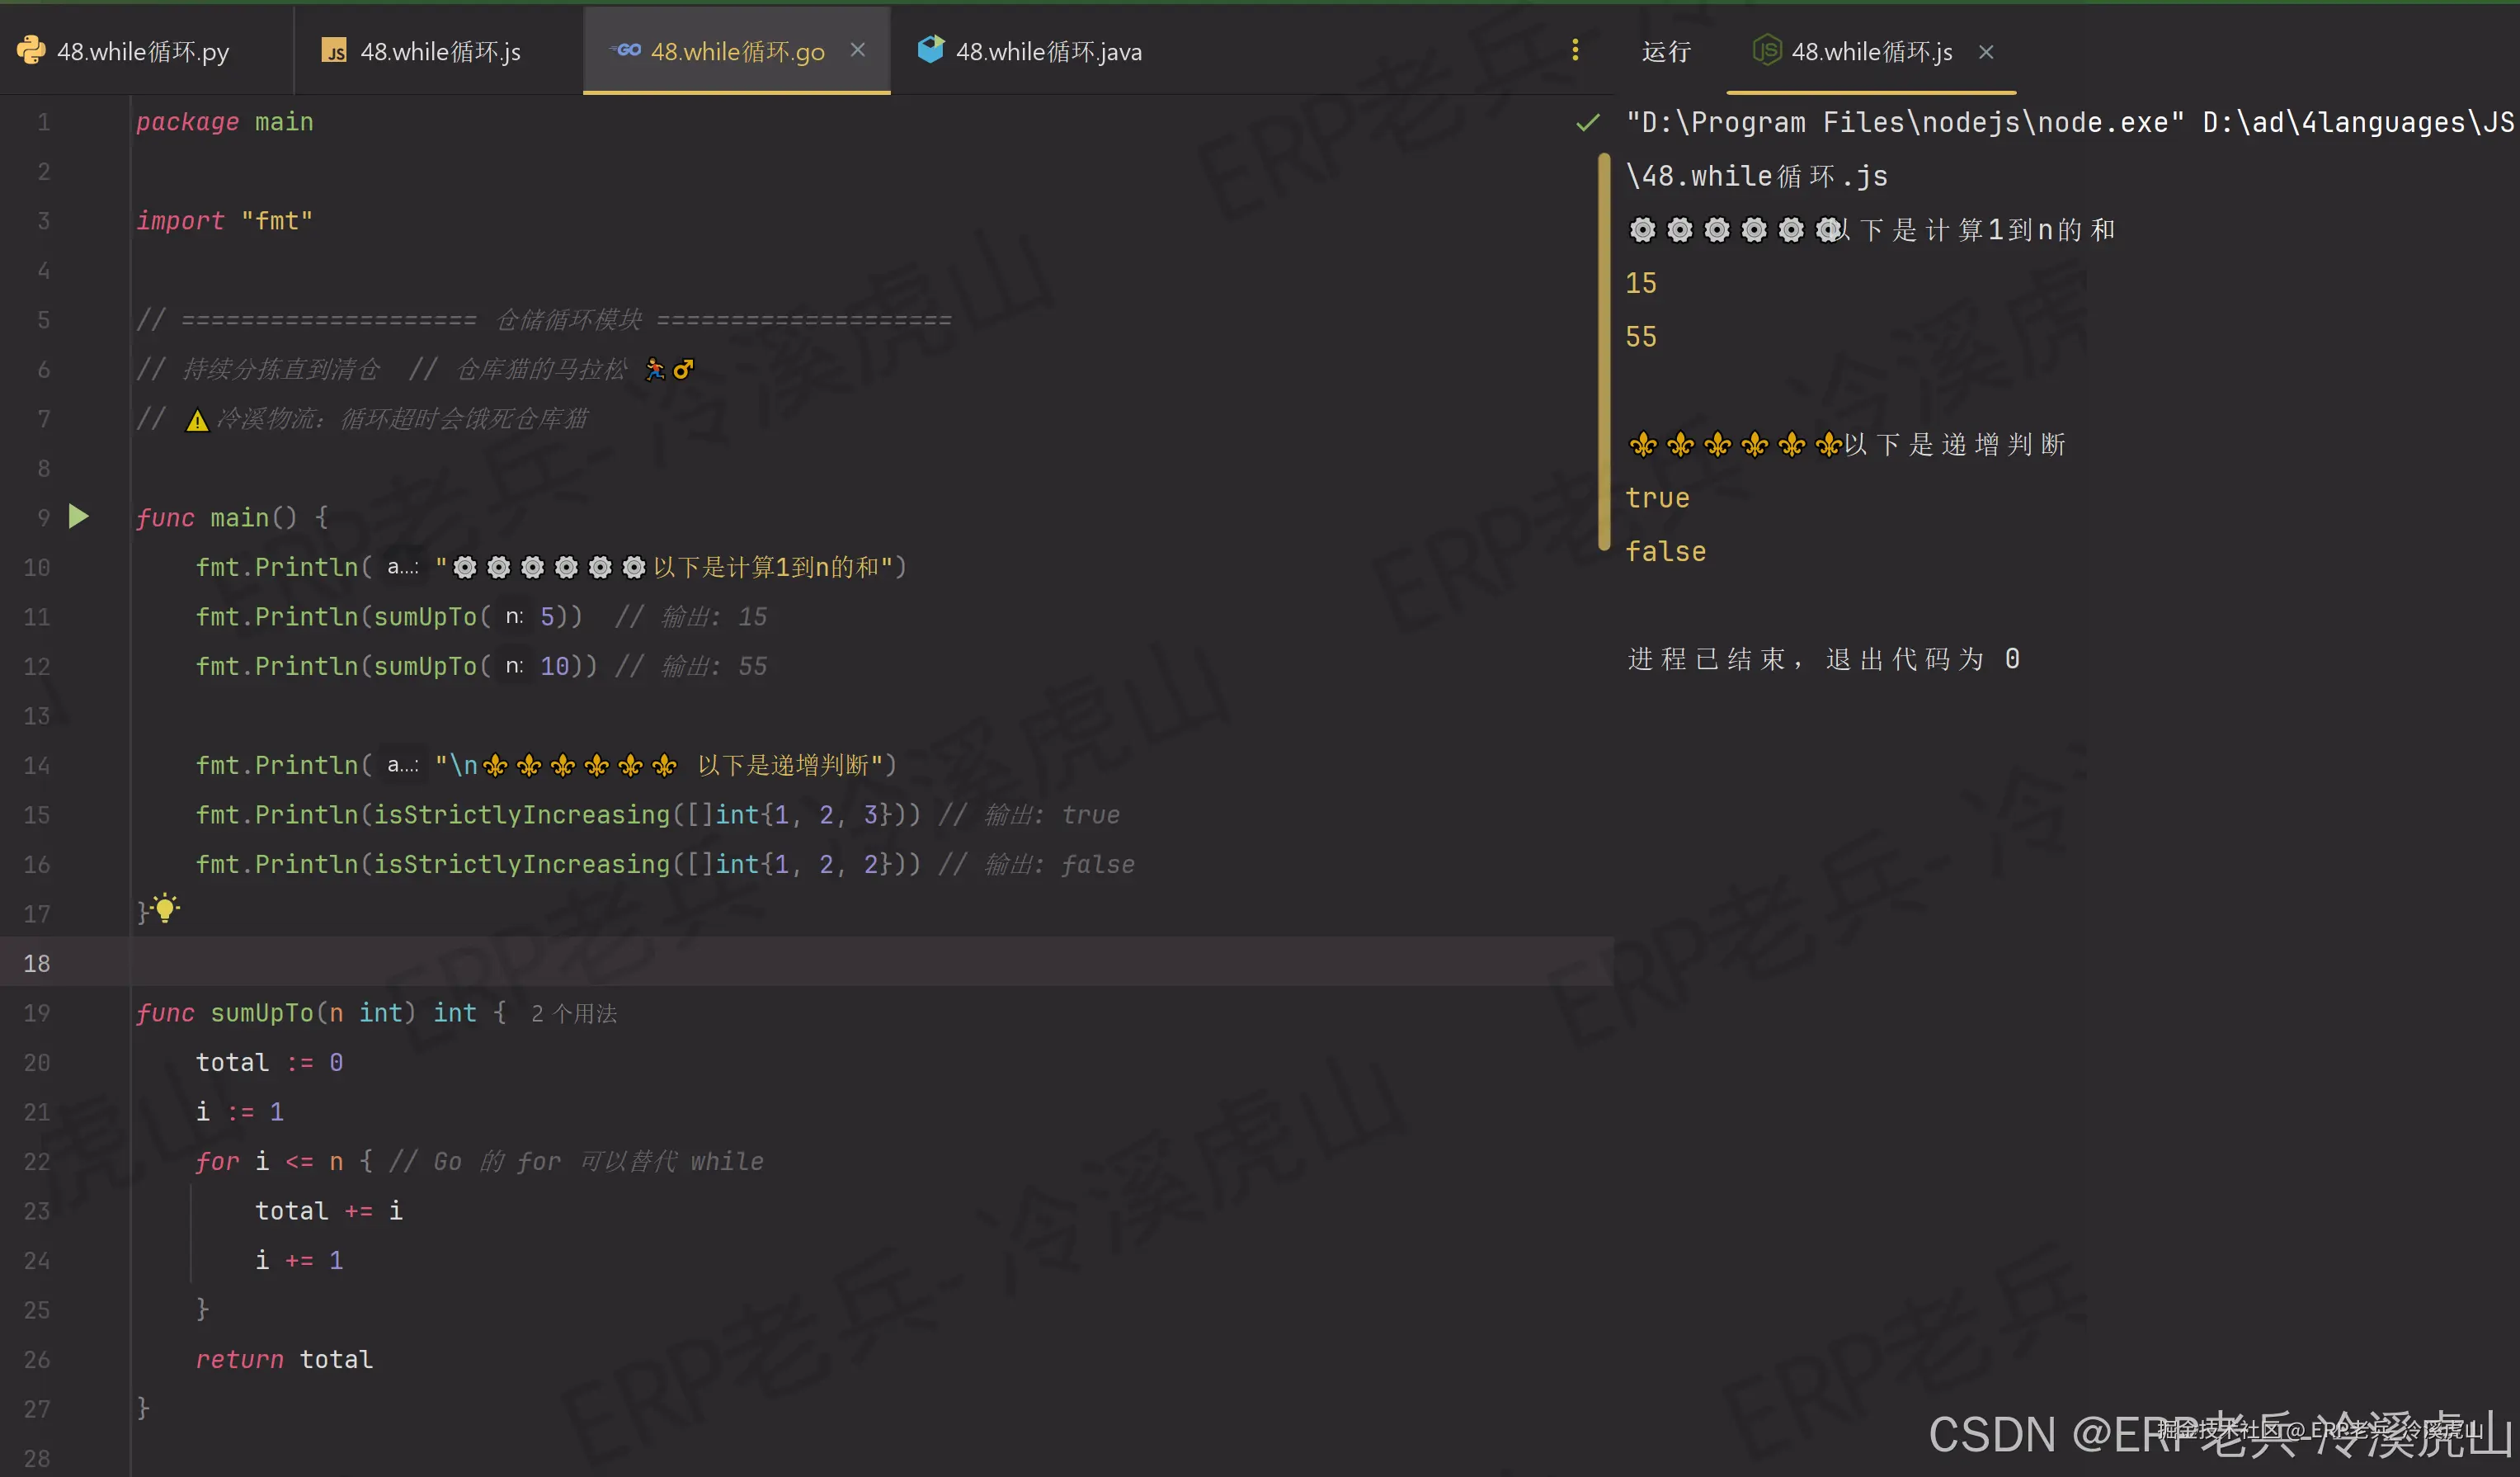This screenshot has height=1477, width=2520.
Task: Click the '2 个用法' usages hint
Action: pyautogui.click(x=574, y=1013)
